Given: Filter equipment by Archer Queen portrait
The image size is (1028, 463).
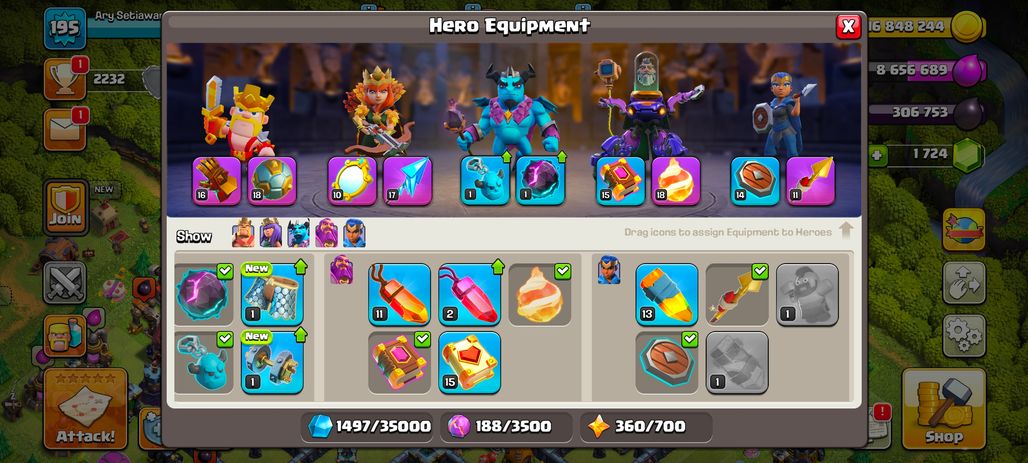Looking at the screenshot, I should tap(271, 233).
